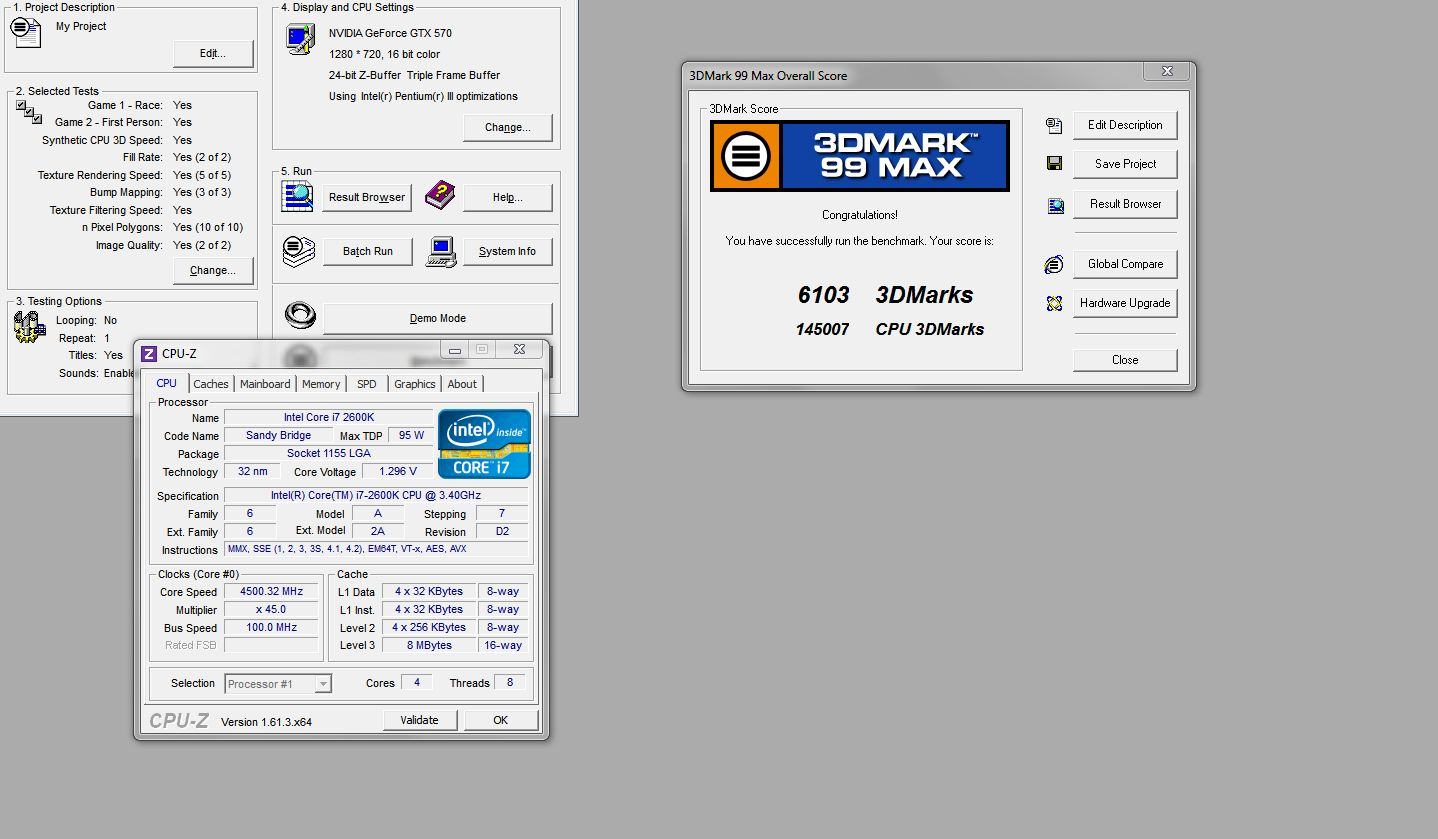Open the System Info button
Viewport: 1438px width, 839px height.
pos(507,251)
